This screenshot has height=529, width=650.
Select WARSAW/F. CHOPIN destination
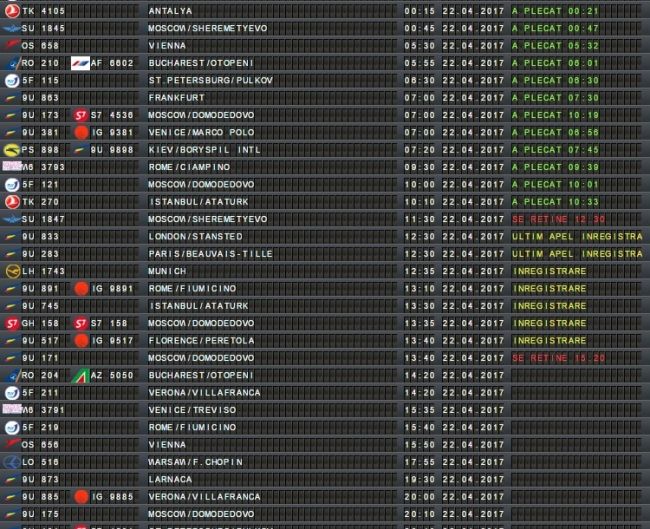(195, 462)
